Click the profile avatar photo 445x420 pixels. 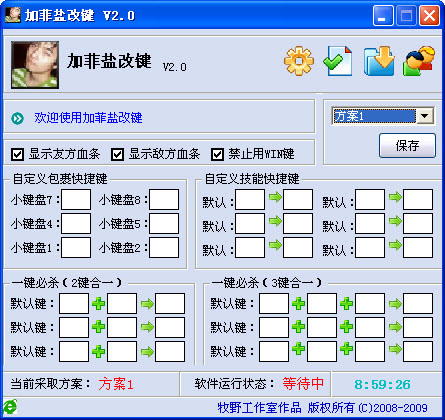35,65
